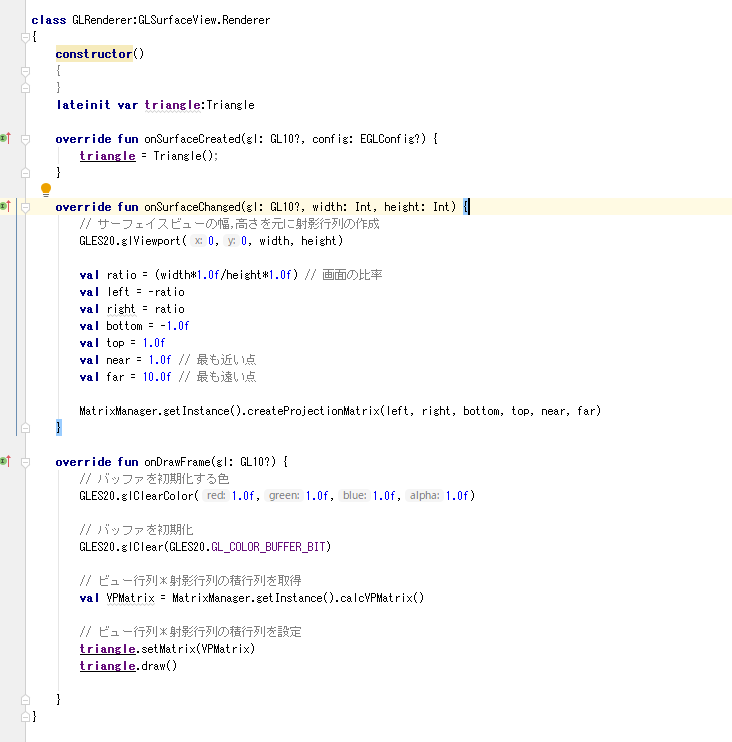Fold the onDrawFrame function
732x742 pixels.
(26, 462)
